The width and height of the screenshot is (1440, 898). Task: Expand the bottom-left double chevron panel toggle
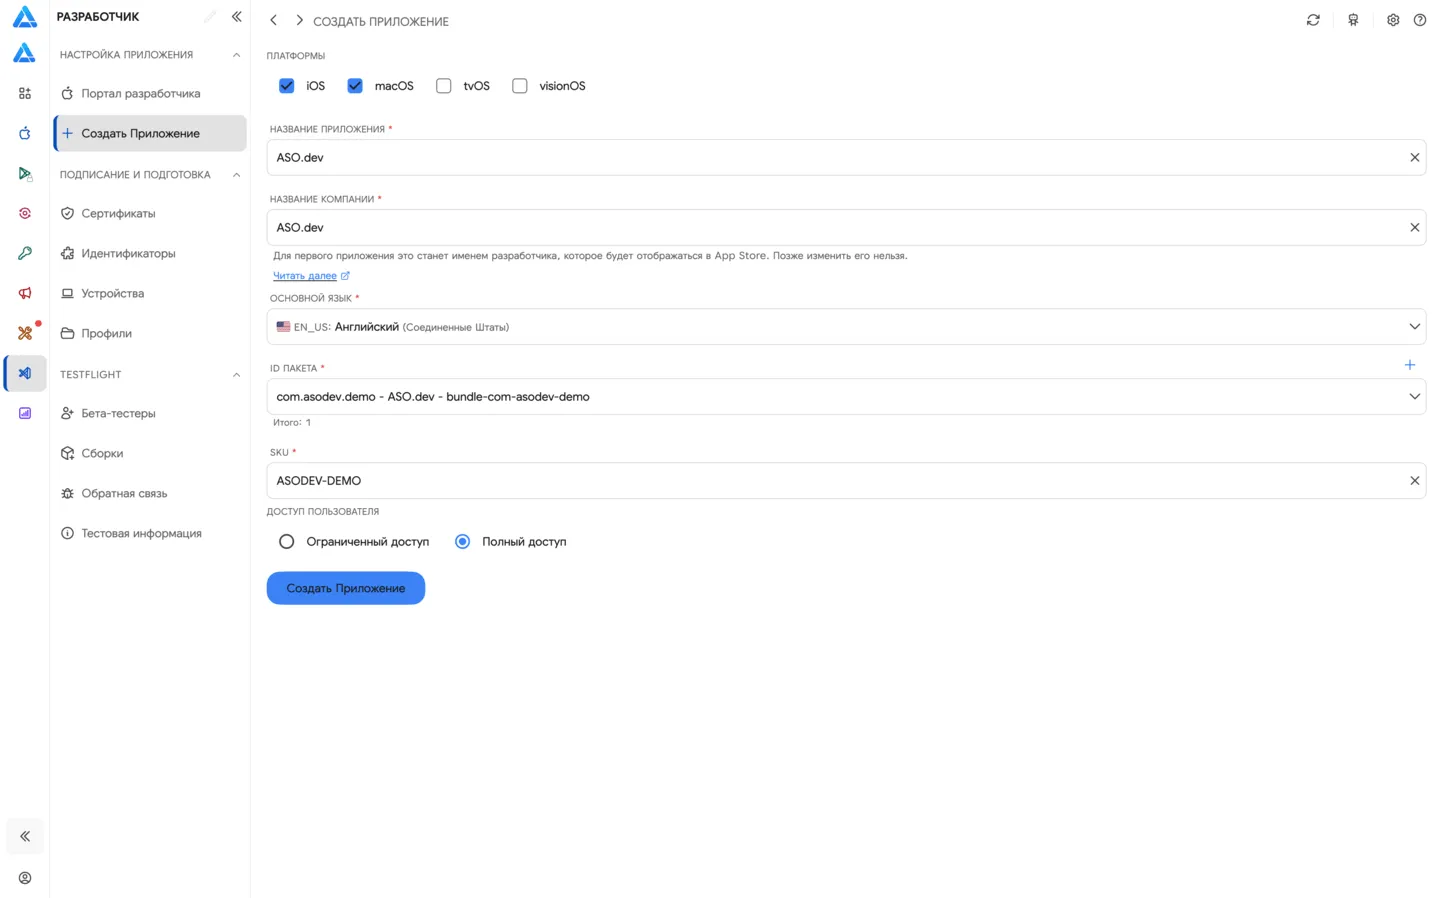[x=25, y=836]
